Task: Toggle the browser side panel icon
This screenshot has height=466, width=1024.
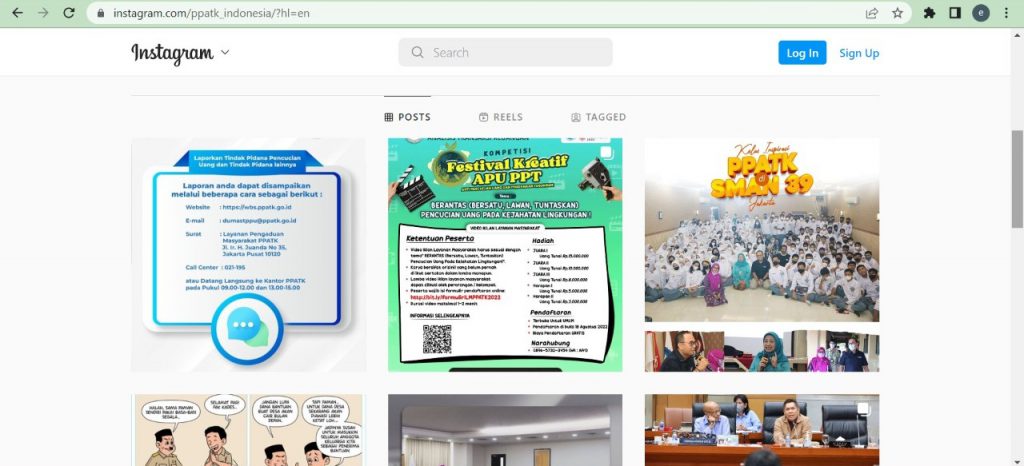Action: pos(955,13)
